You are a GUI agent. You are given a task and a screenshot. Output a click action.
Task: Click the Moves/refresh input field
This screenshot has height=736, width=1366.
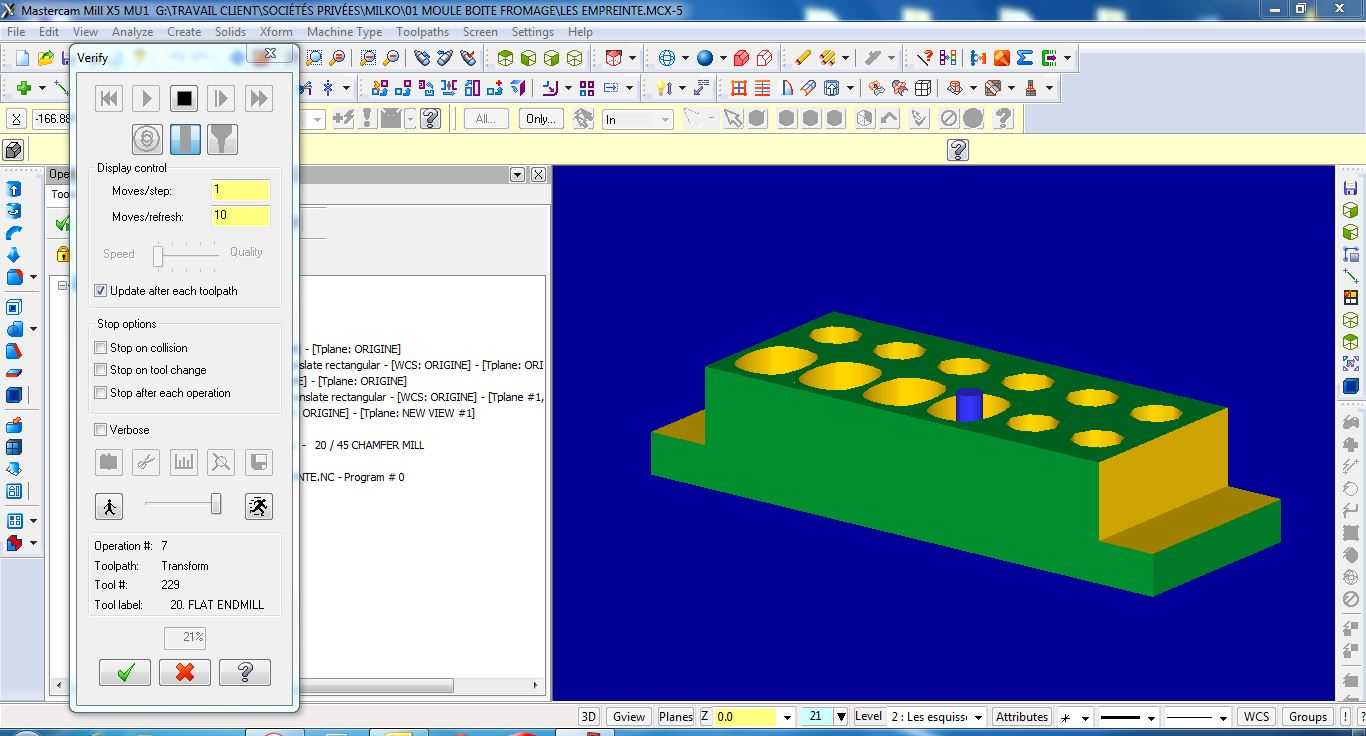pos(240,216)
